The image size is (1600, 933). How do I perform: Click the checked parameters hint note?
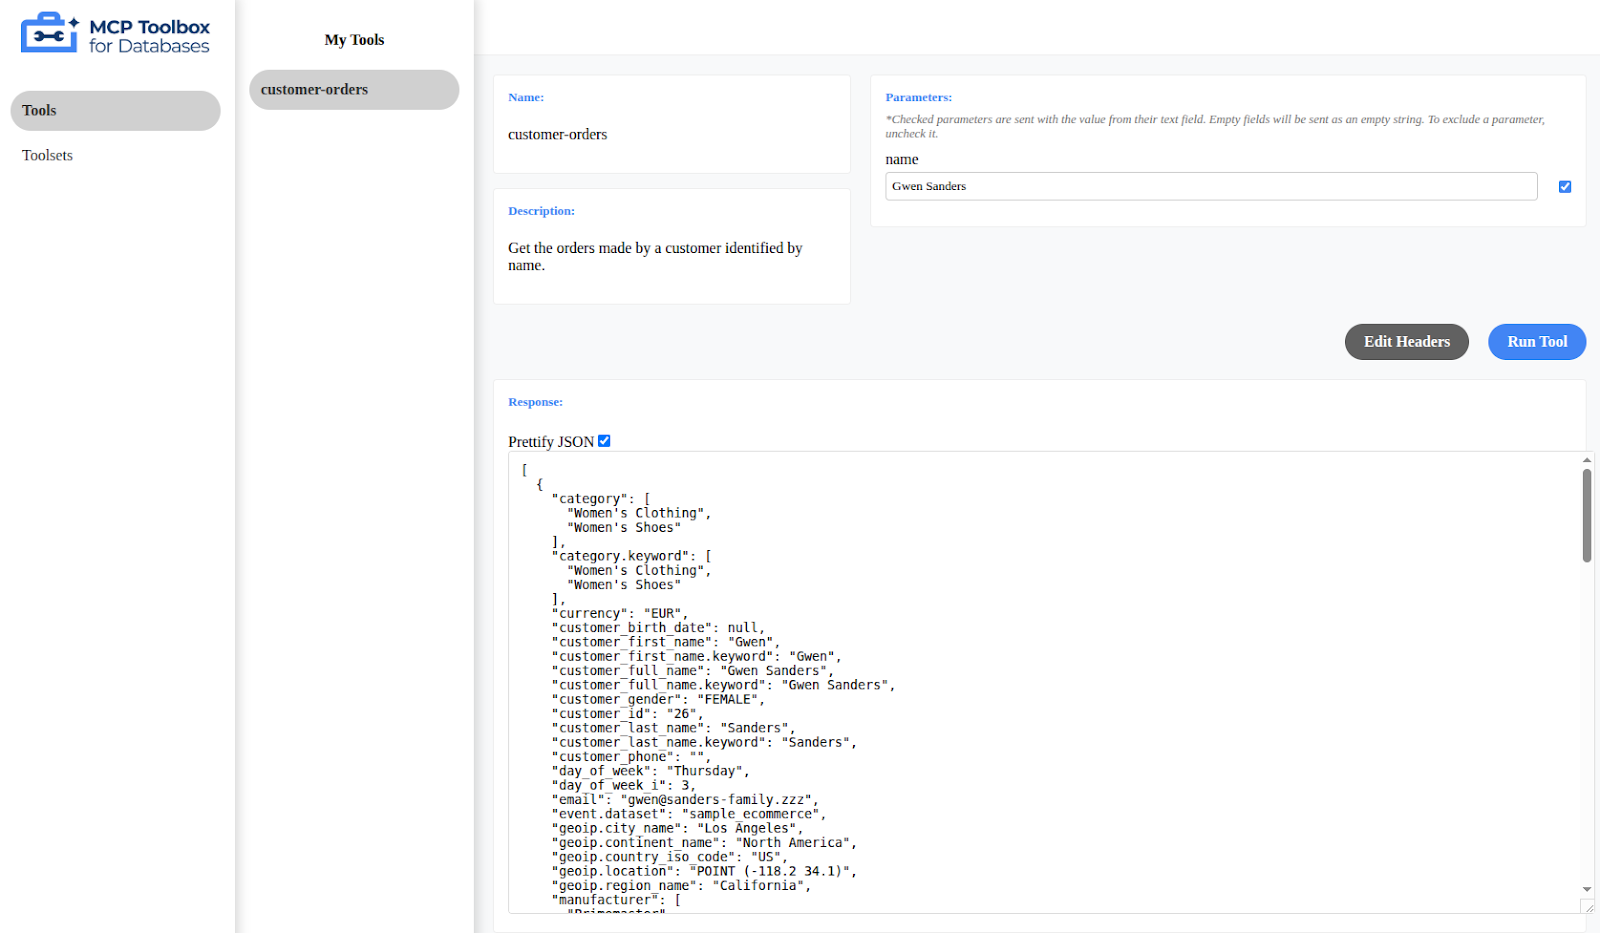point(1215,126)
